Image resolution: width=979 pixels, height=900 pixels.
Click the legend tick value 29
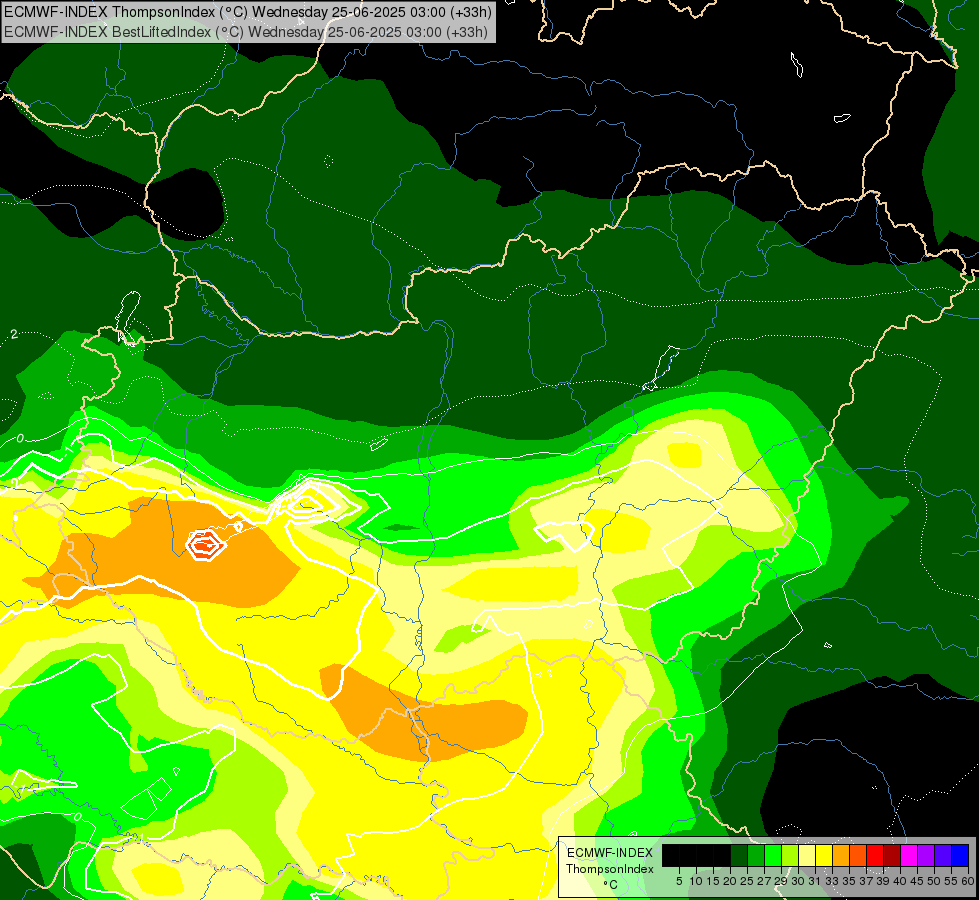(x=781, y=881)
